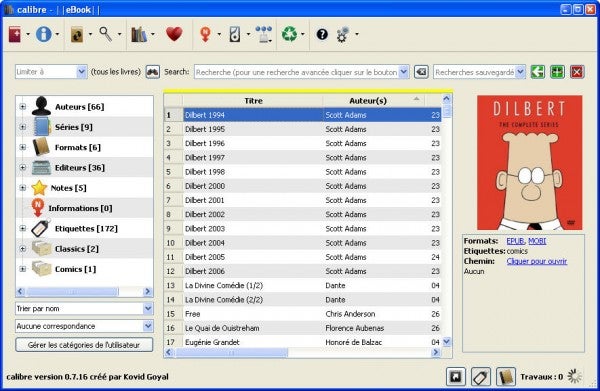The image size is (600, 391).
Task: Expand the Notes [5] category
Action: coord(23,188)
